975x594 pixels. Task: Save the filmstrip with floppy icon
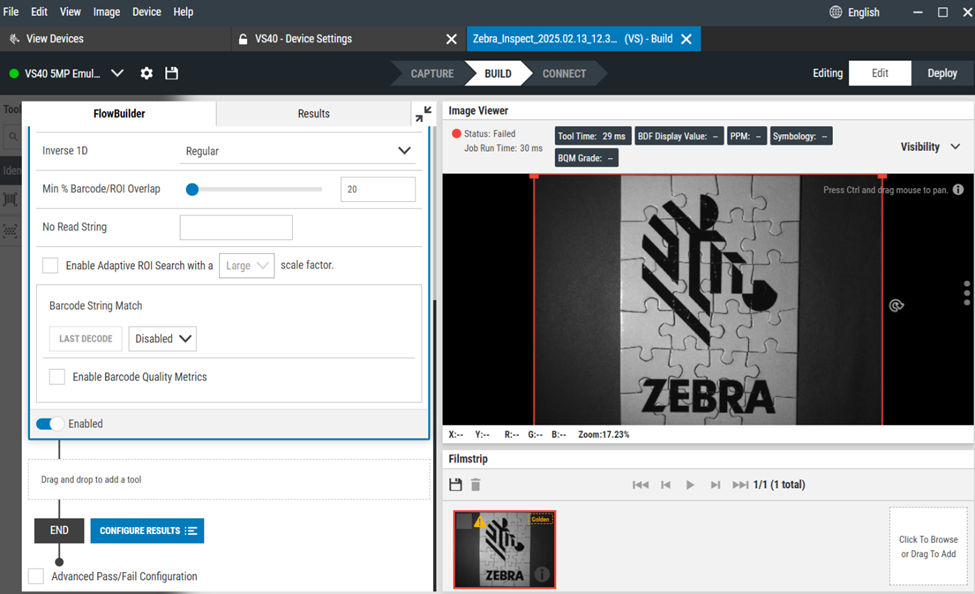point(456,485)
